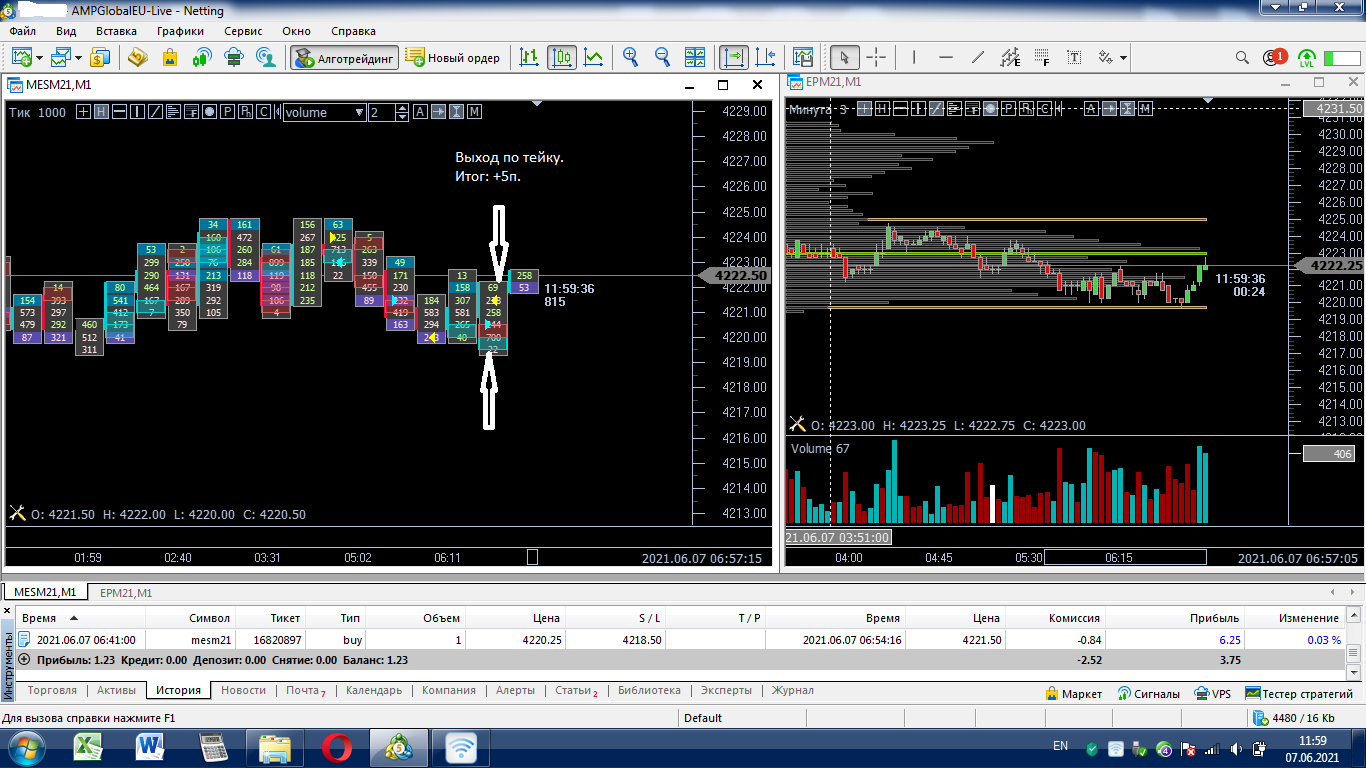Screen dimensions: 1366x768
Task: Switch chart to line chart mode
Action: (x=594, y=57)
